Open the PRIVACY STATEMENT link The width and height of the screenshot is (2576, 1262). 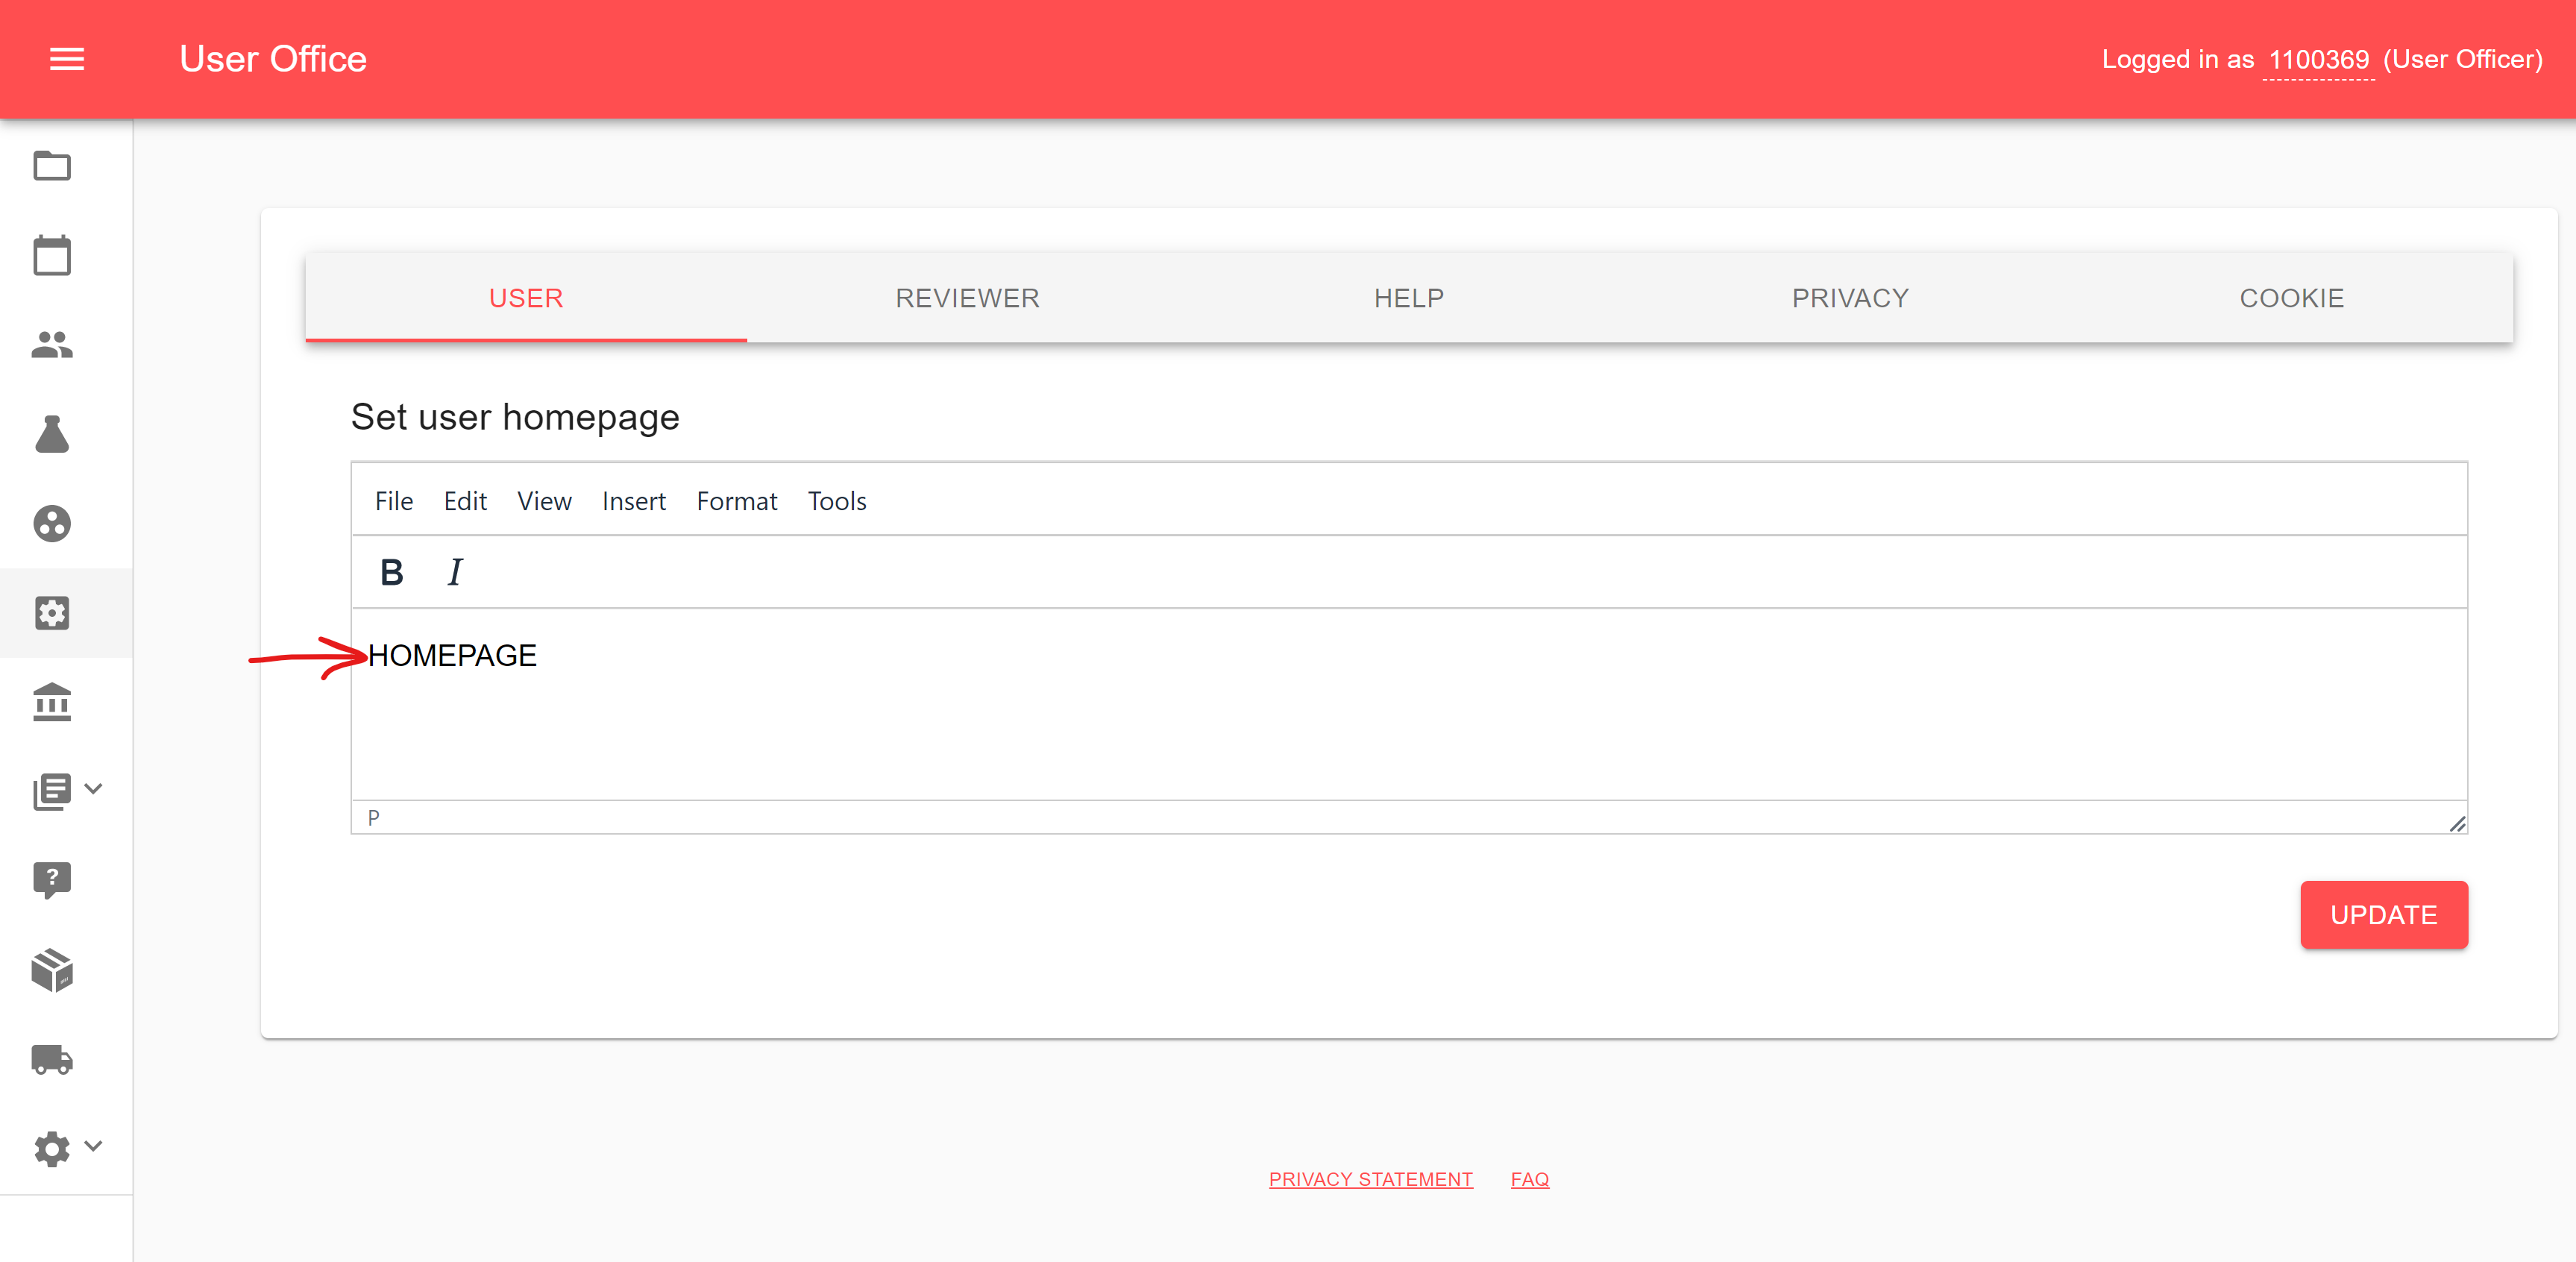pos(1370,1179)
